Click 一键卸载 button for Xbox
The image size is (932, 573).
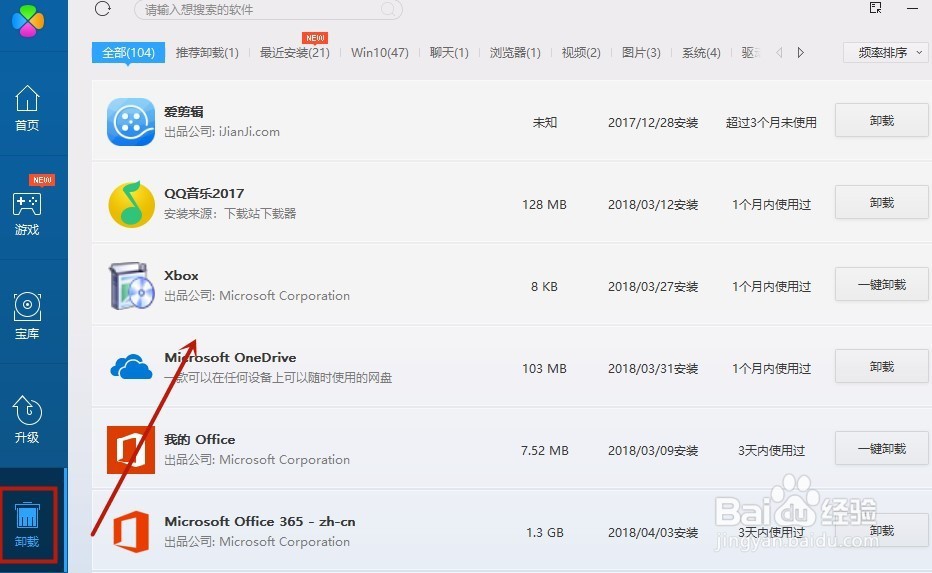(881, 285)
